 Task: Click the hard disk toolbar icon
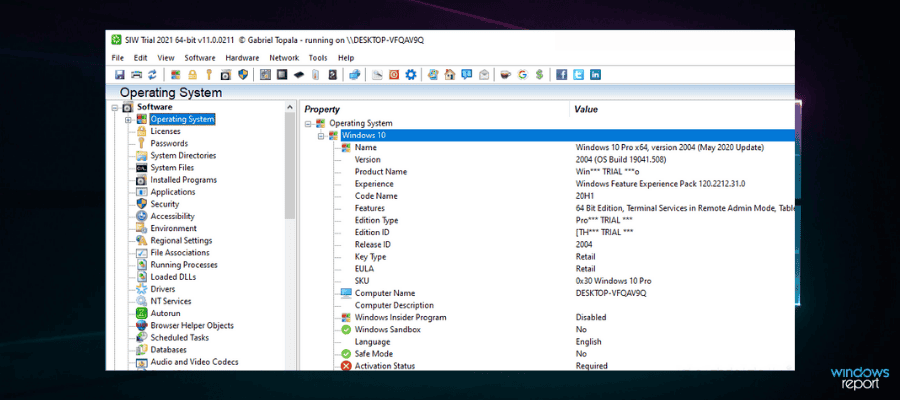(x=332, y=75)
